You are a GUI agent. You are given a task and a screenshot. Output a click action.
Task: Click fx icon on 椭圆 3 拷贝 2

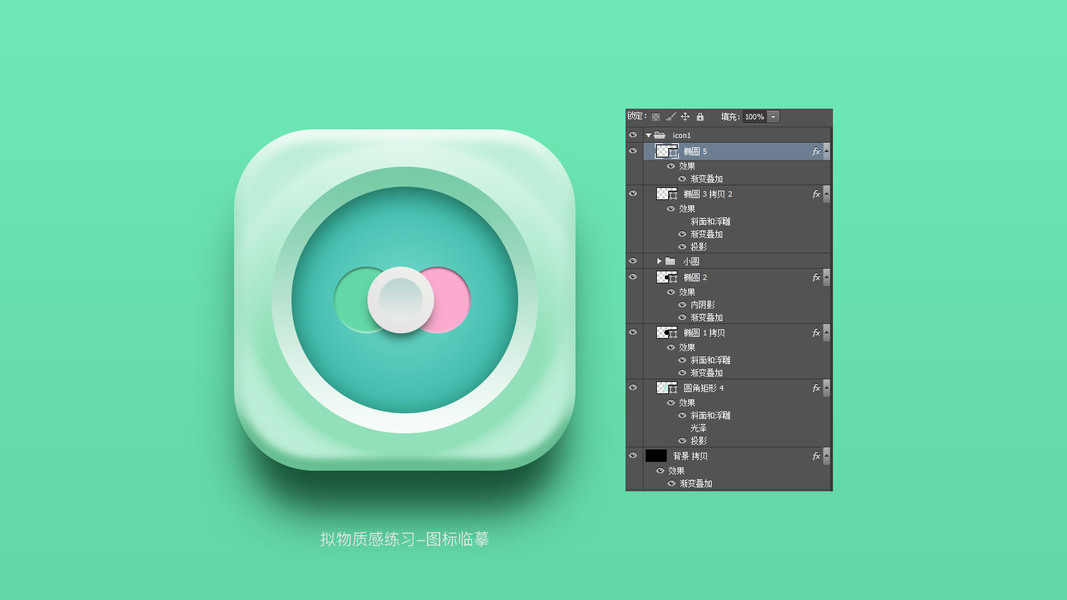tap(816, 194)
